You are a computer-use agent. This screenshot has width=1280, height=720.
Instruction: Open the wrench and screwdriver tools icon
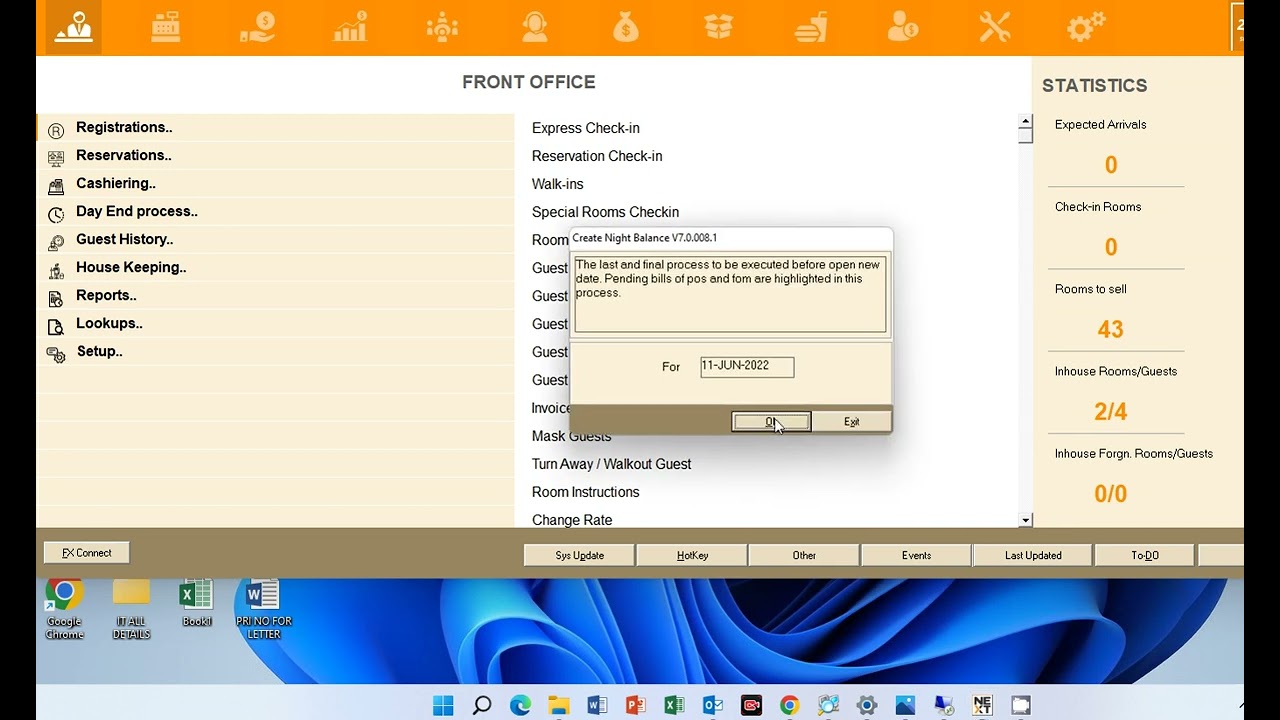995,27
